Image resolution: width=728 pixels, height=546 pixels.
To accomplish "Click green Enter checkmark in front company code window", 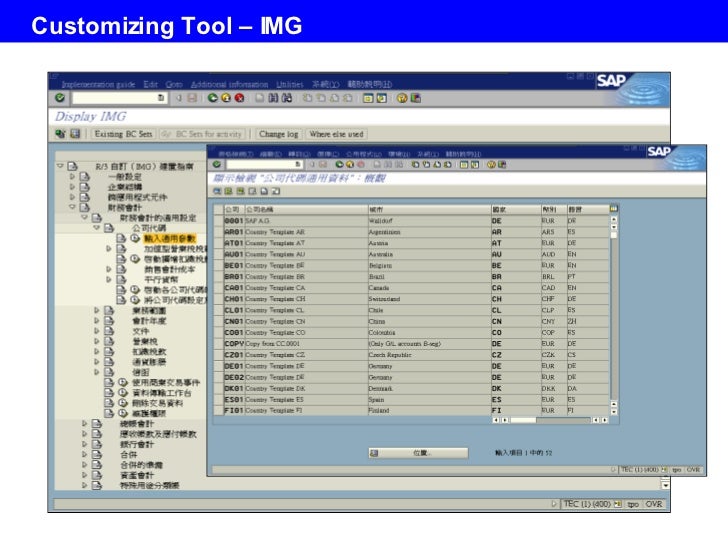I will 217,164.
